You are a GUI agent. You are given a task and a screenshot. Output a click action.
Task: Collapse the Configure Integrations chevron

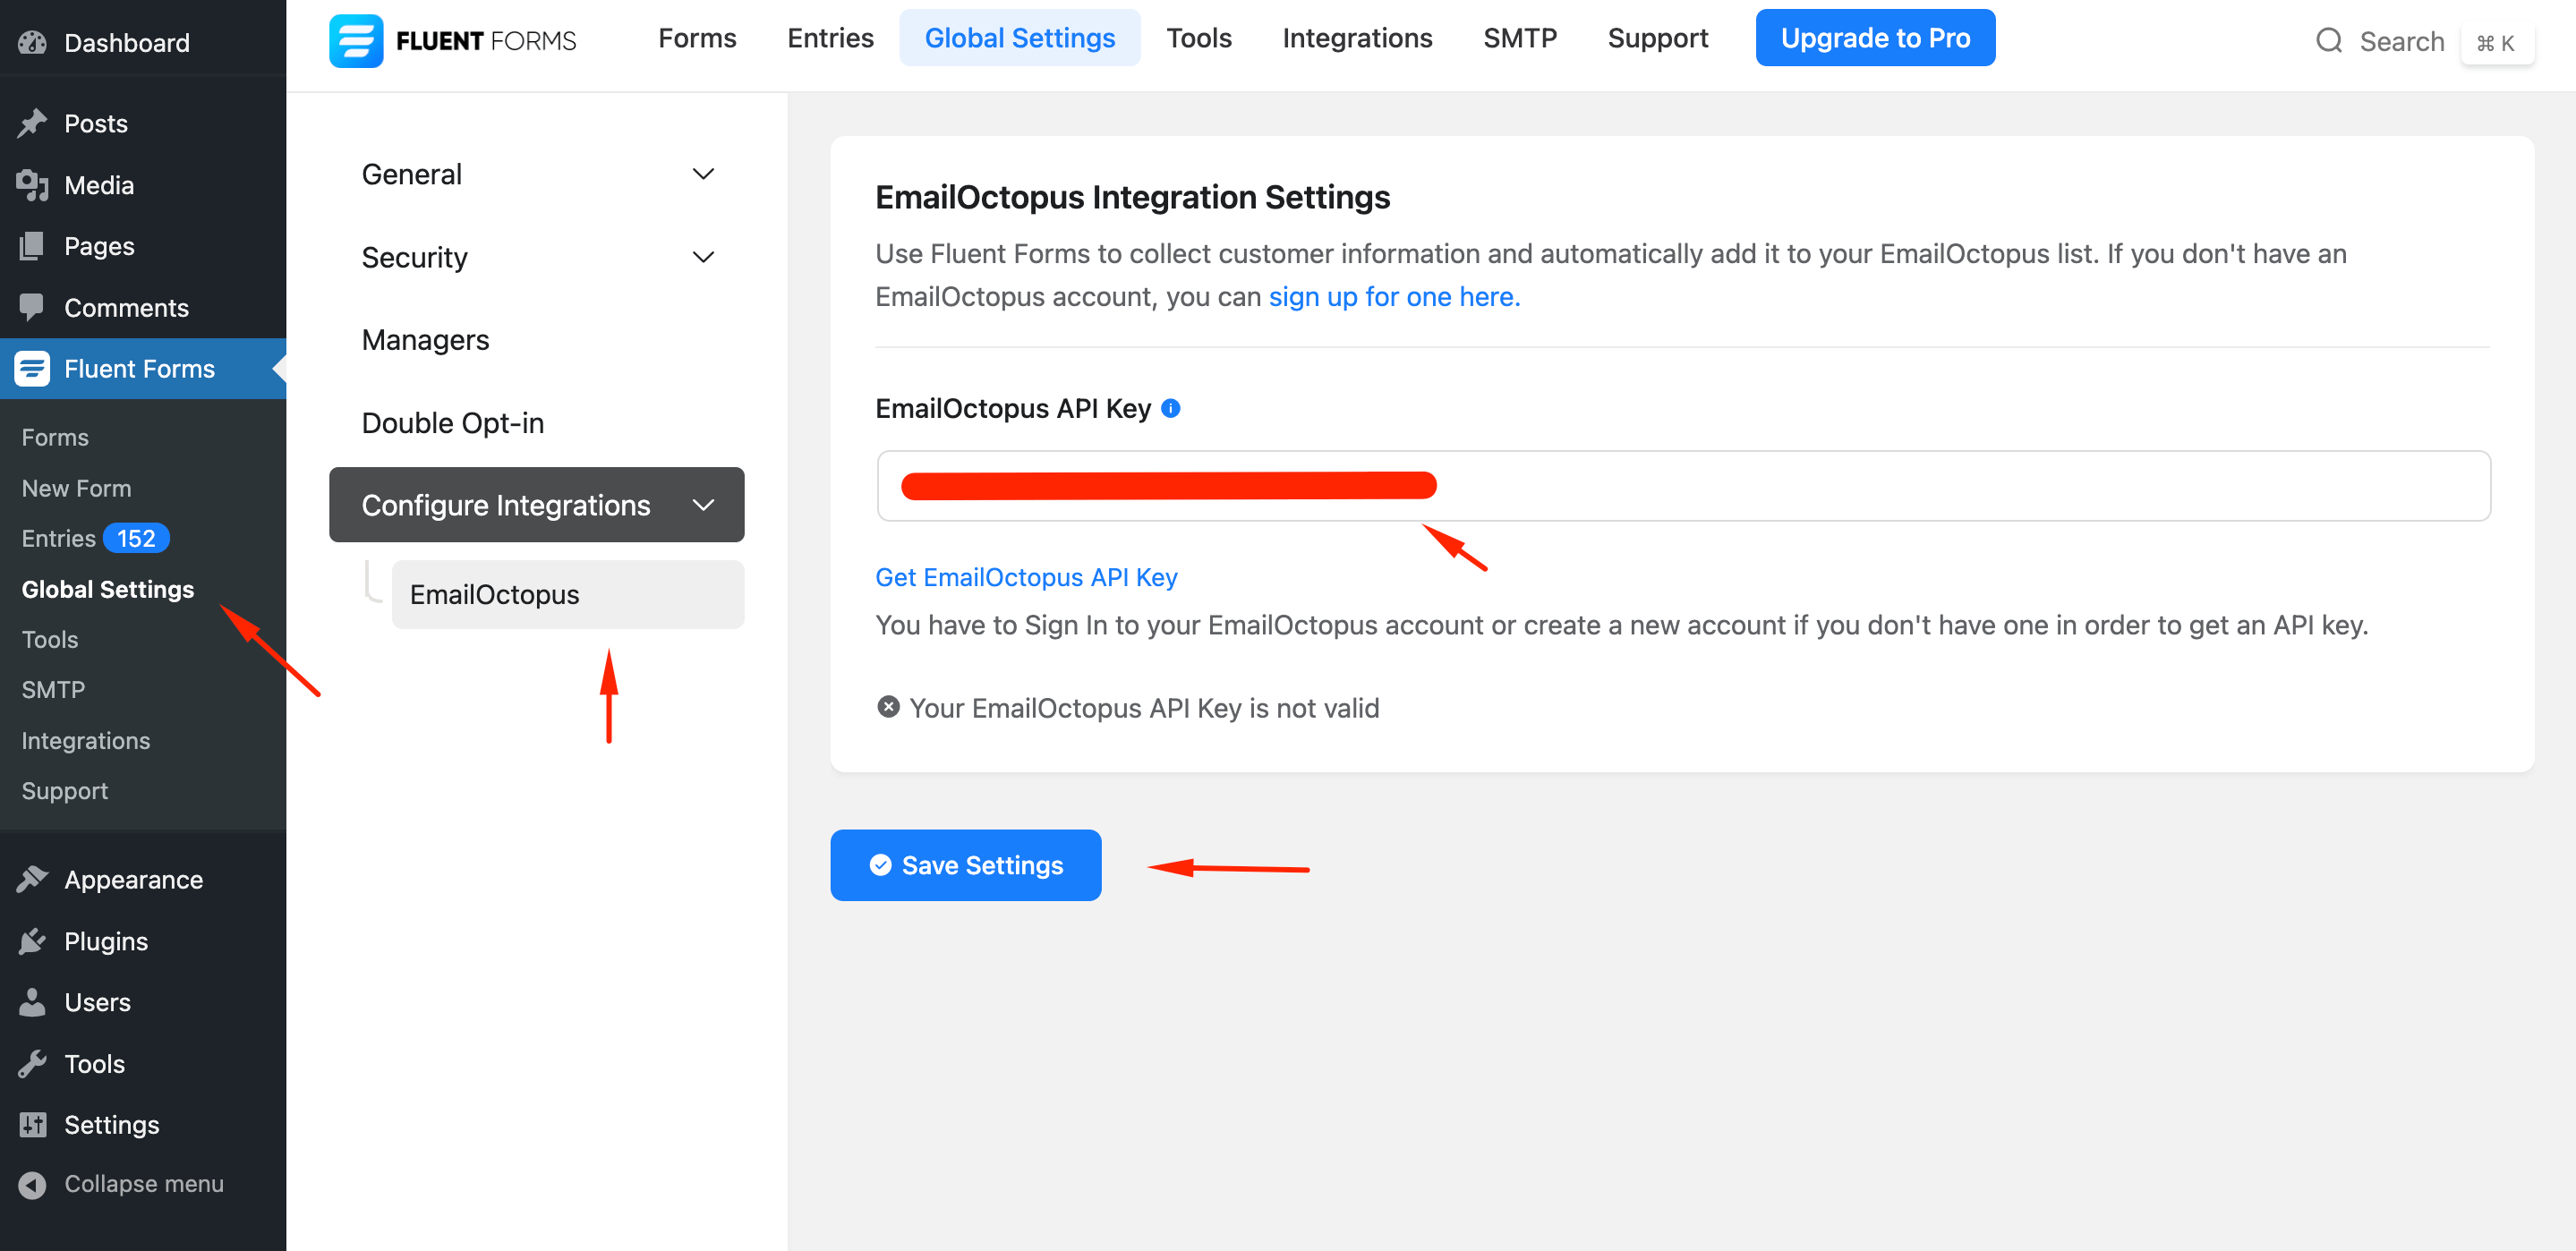(703, 505)
